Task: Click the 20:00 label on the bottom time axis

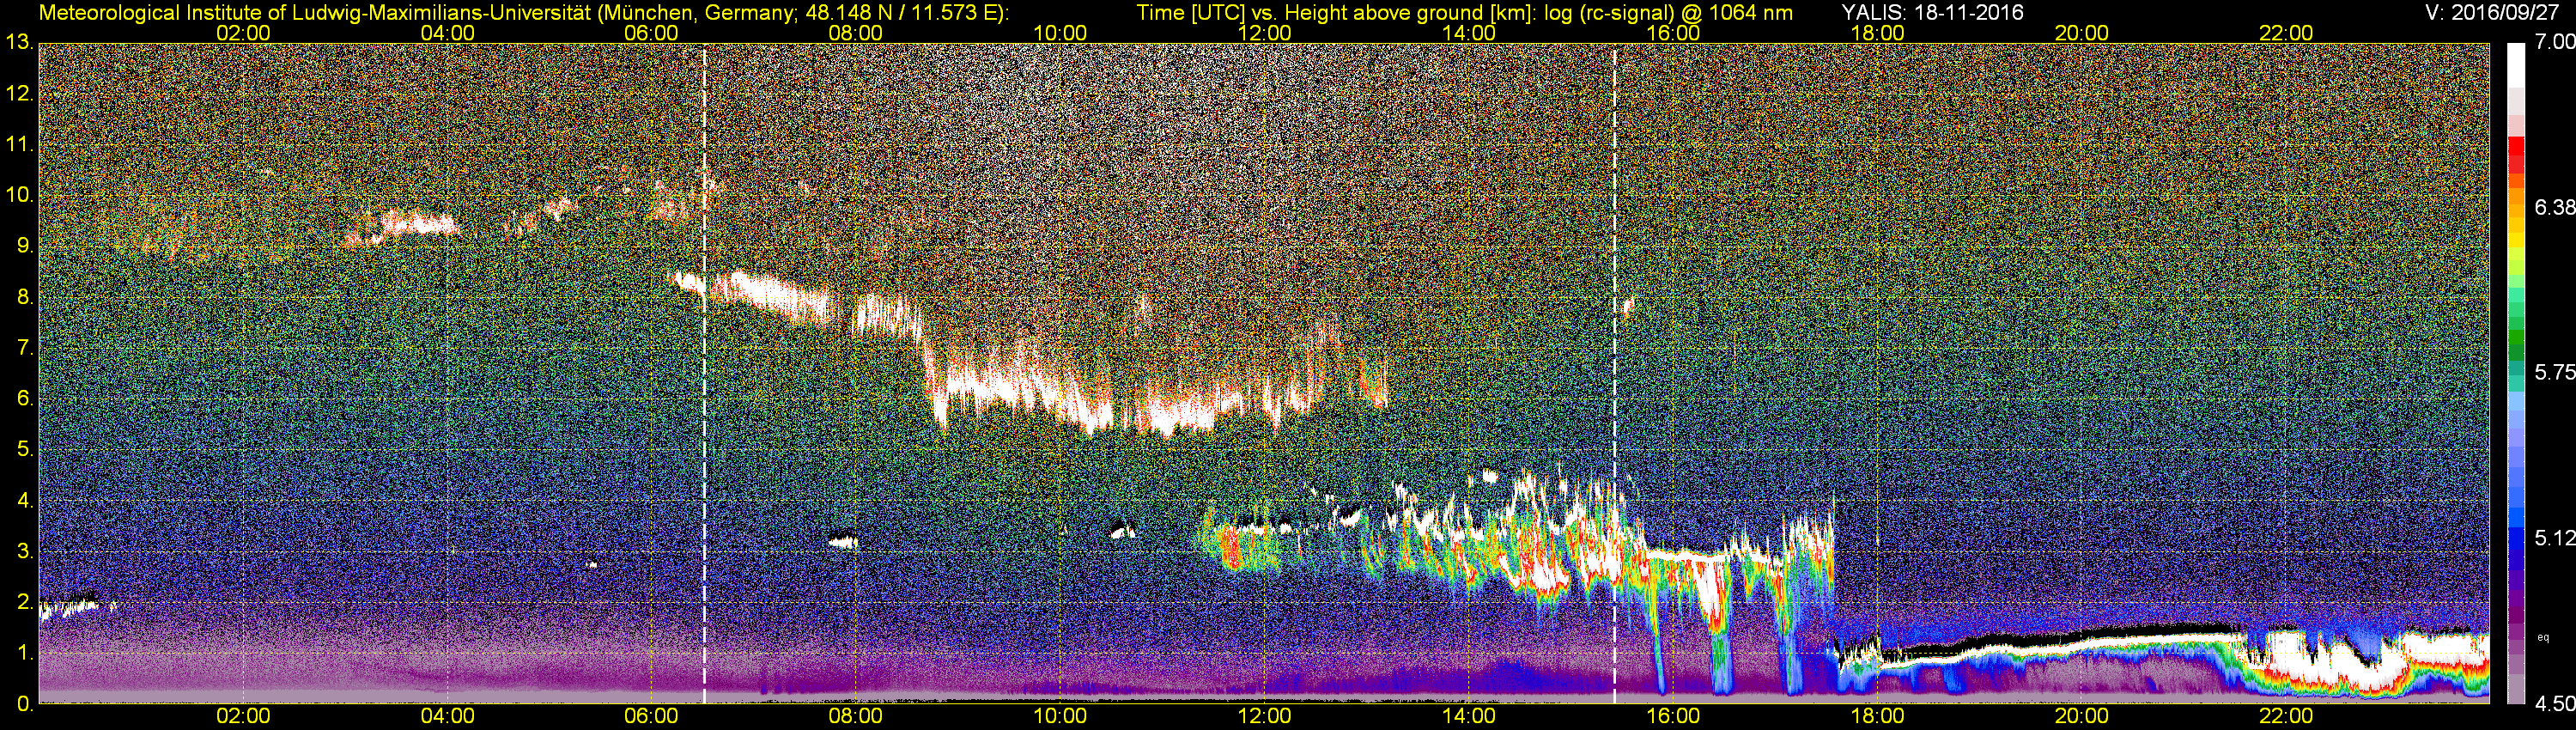Action: coord(2082,717)
